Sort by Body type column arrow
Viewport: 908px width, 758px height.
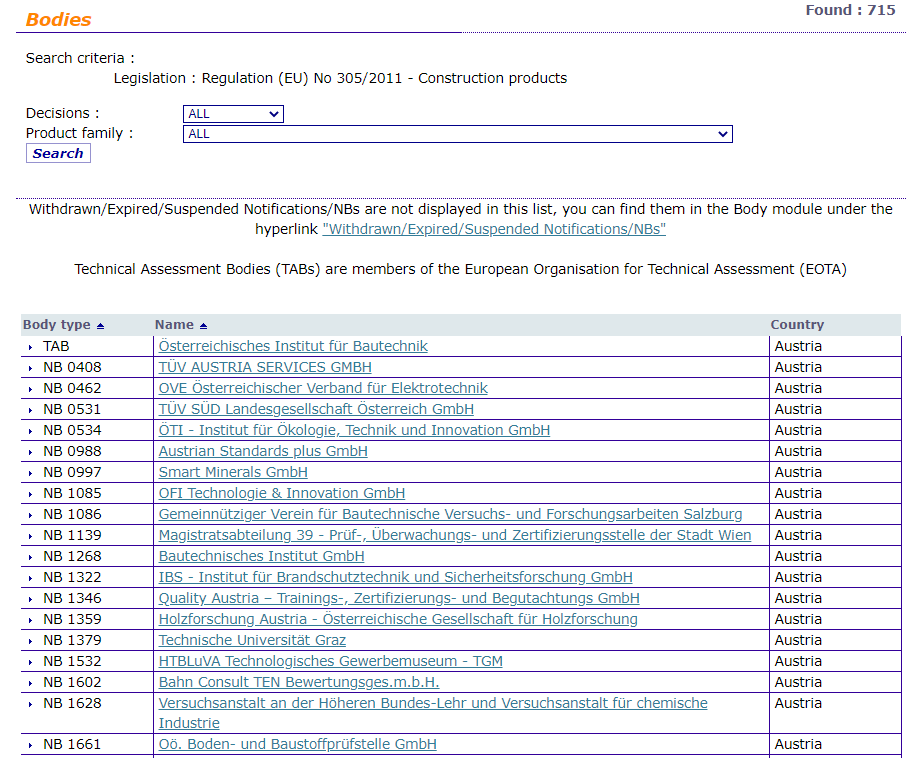point(100,325)
